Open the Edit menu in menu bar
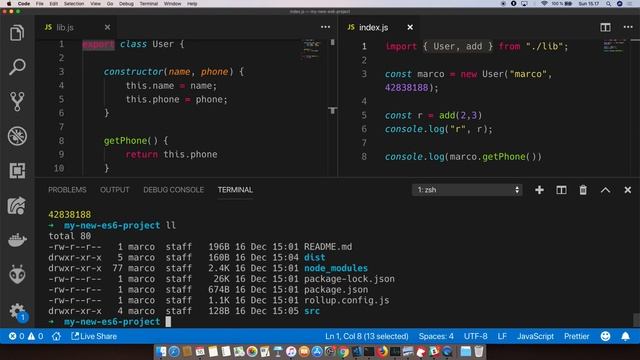 click(53, 4)
